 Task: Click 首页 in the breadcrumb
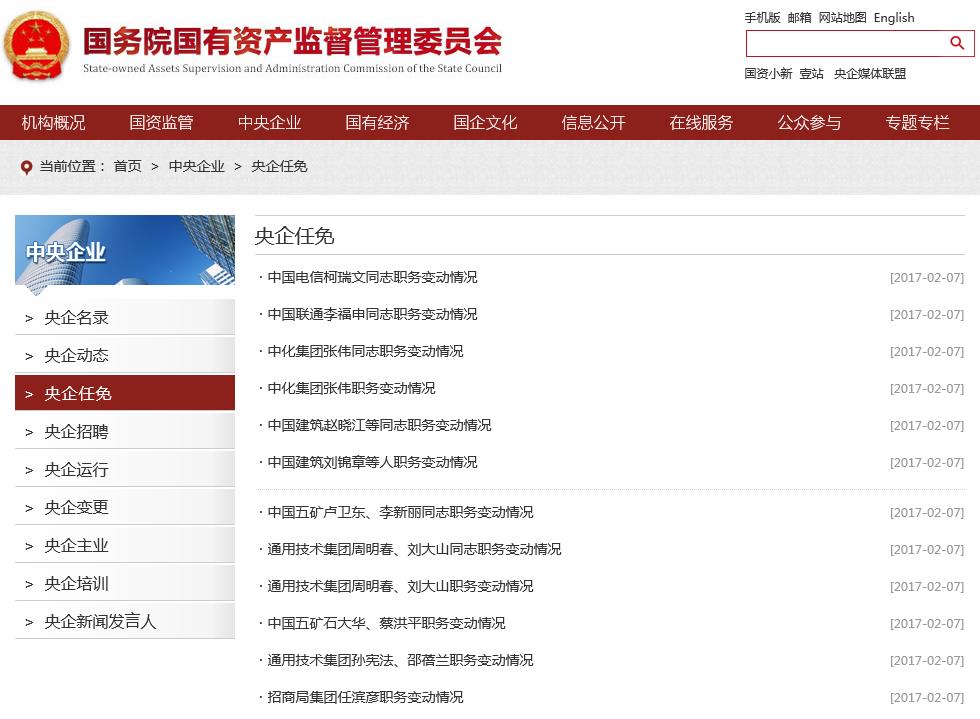coord(127,167)
